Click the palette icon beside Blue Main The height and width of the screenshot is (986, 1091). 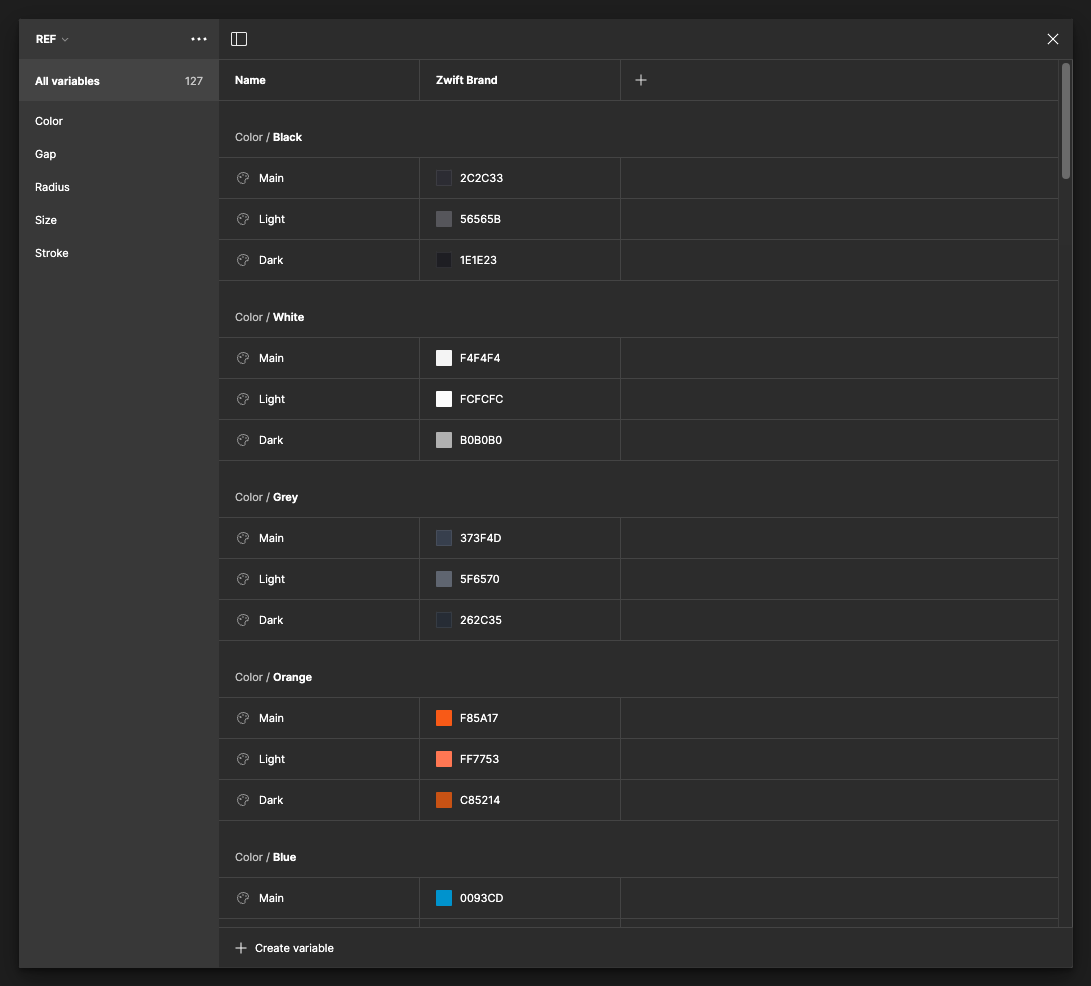(243, 898)
